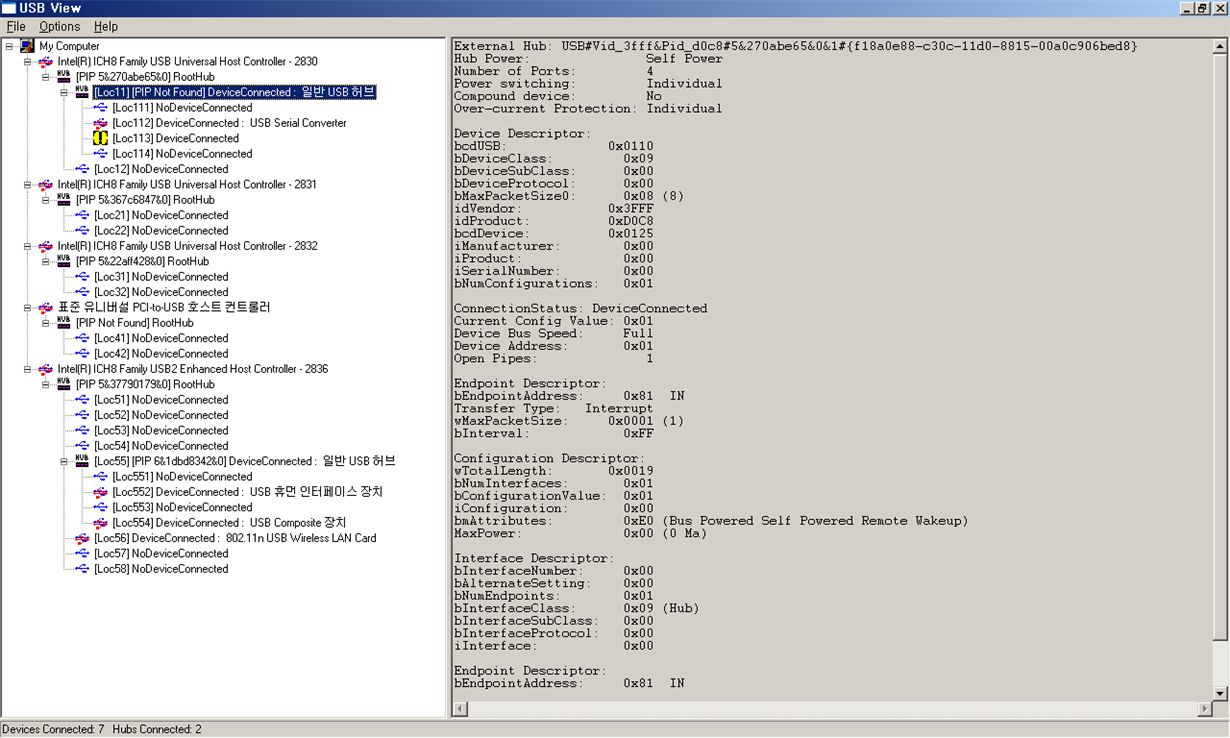Click the hub icon of the Loc11 entry
This screenshot has width=1230, height=738.
82,92
